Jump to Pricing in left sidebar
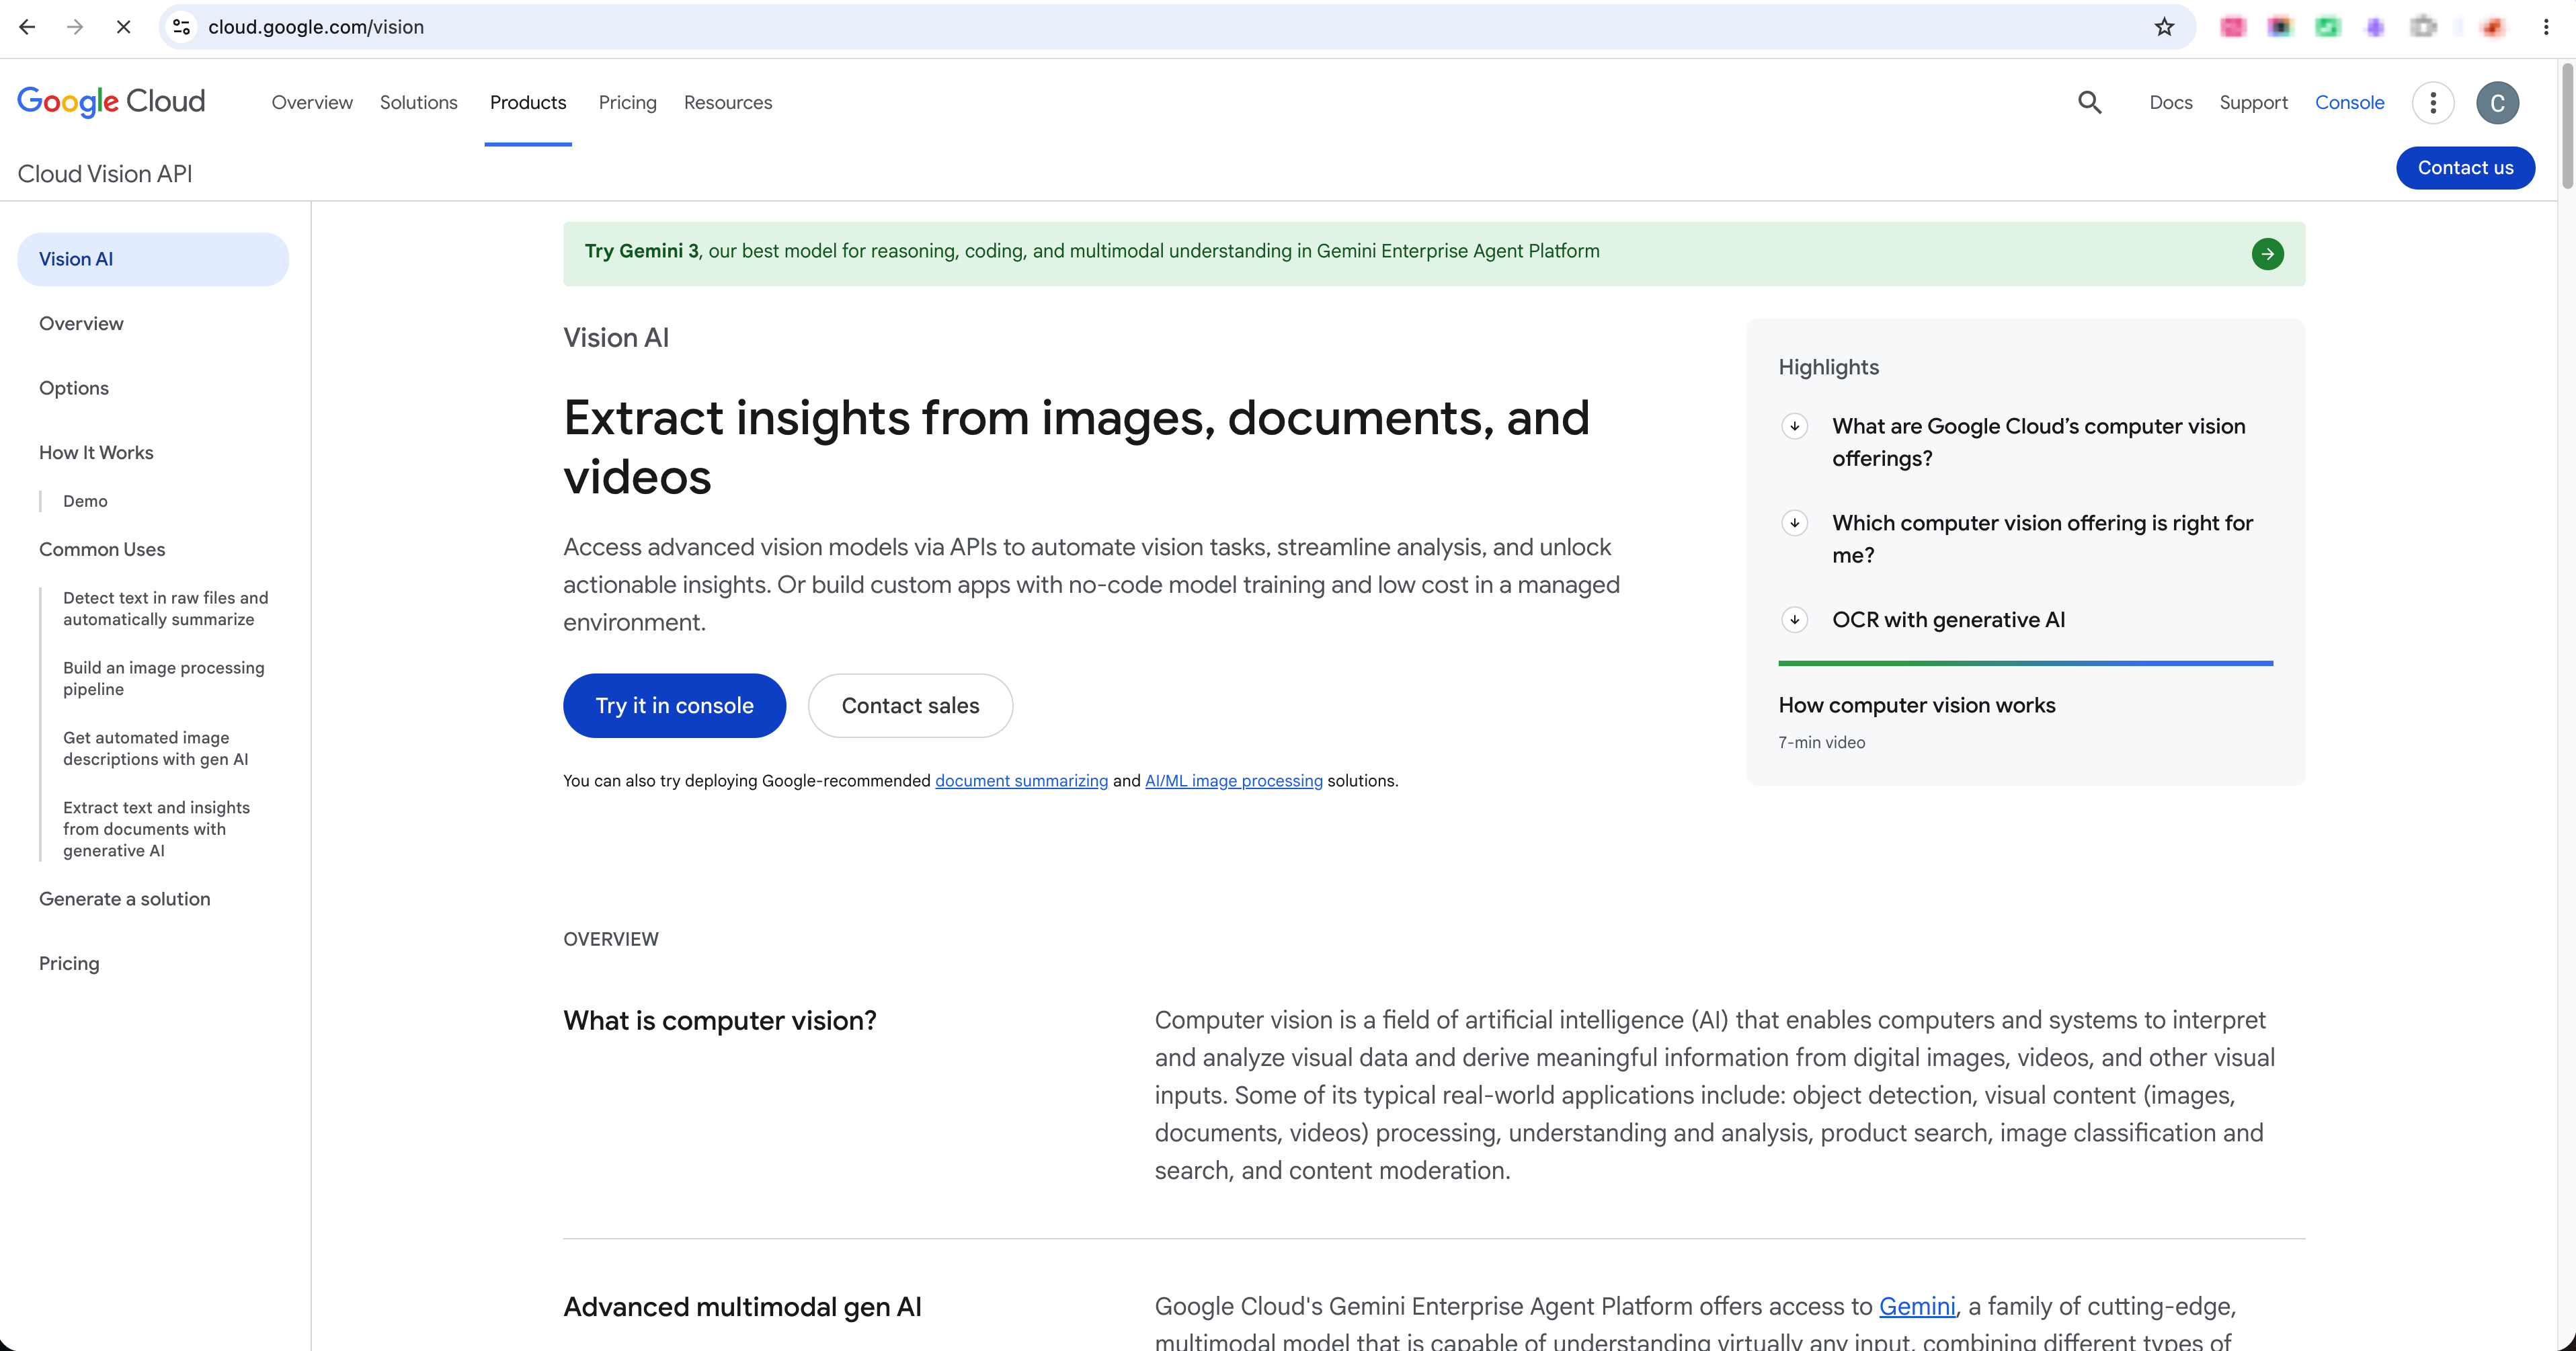This screenshot has height=1351, width=2576. [69, 964]
